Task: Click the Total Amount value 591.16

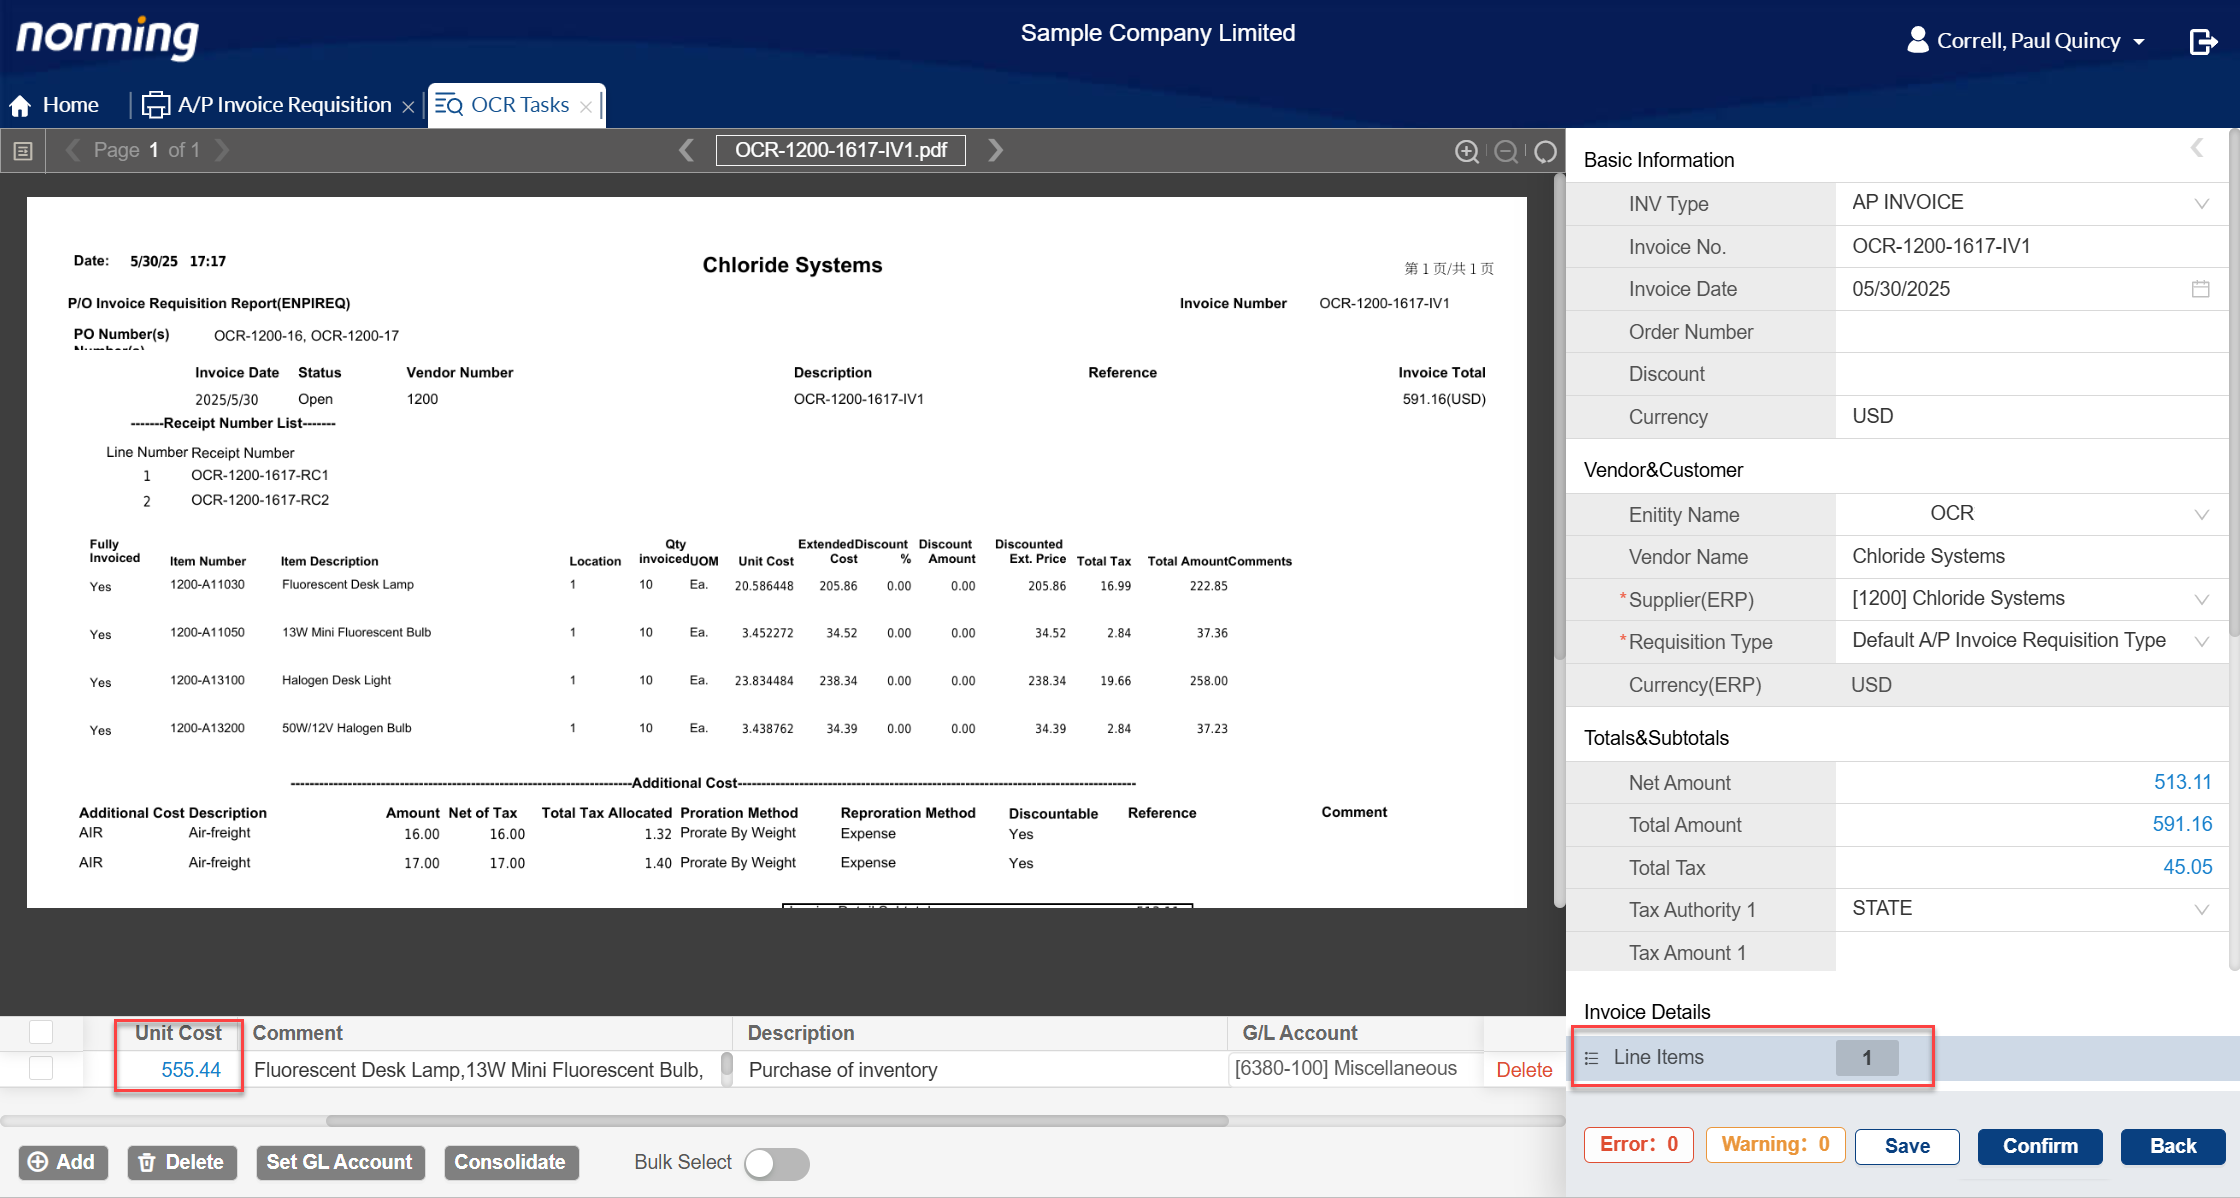Action: tap(2182, 824)
